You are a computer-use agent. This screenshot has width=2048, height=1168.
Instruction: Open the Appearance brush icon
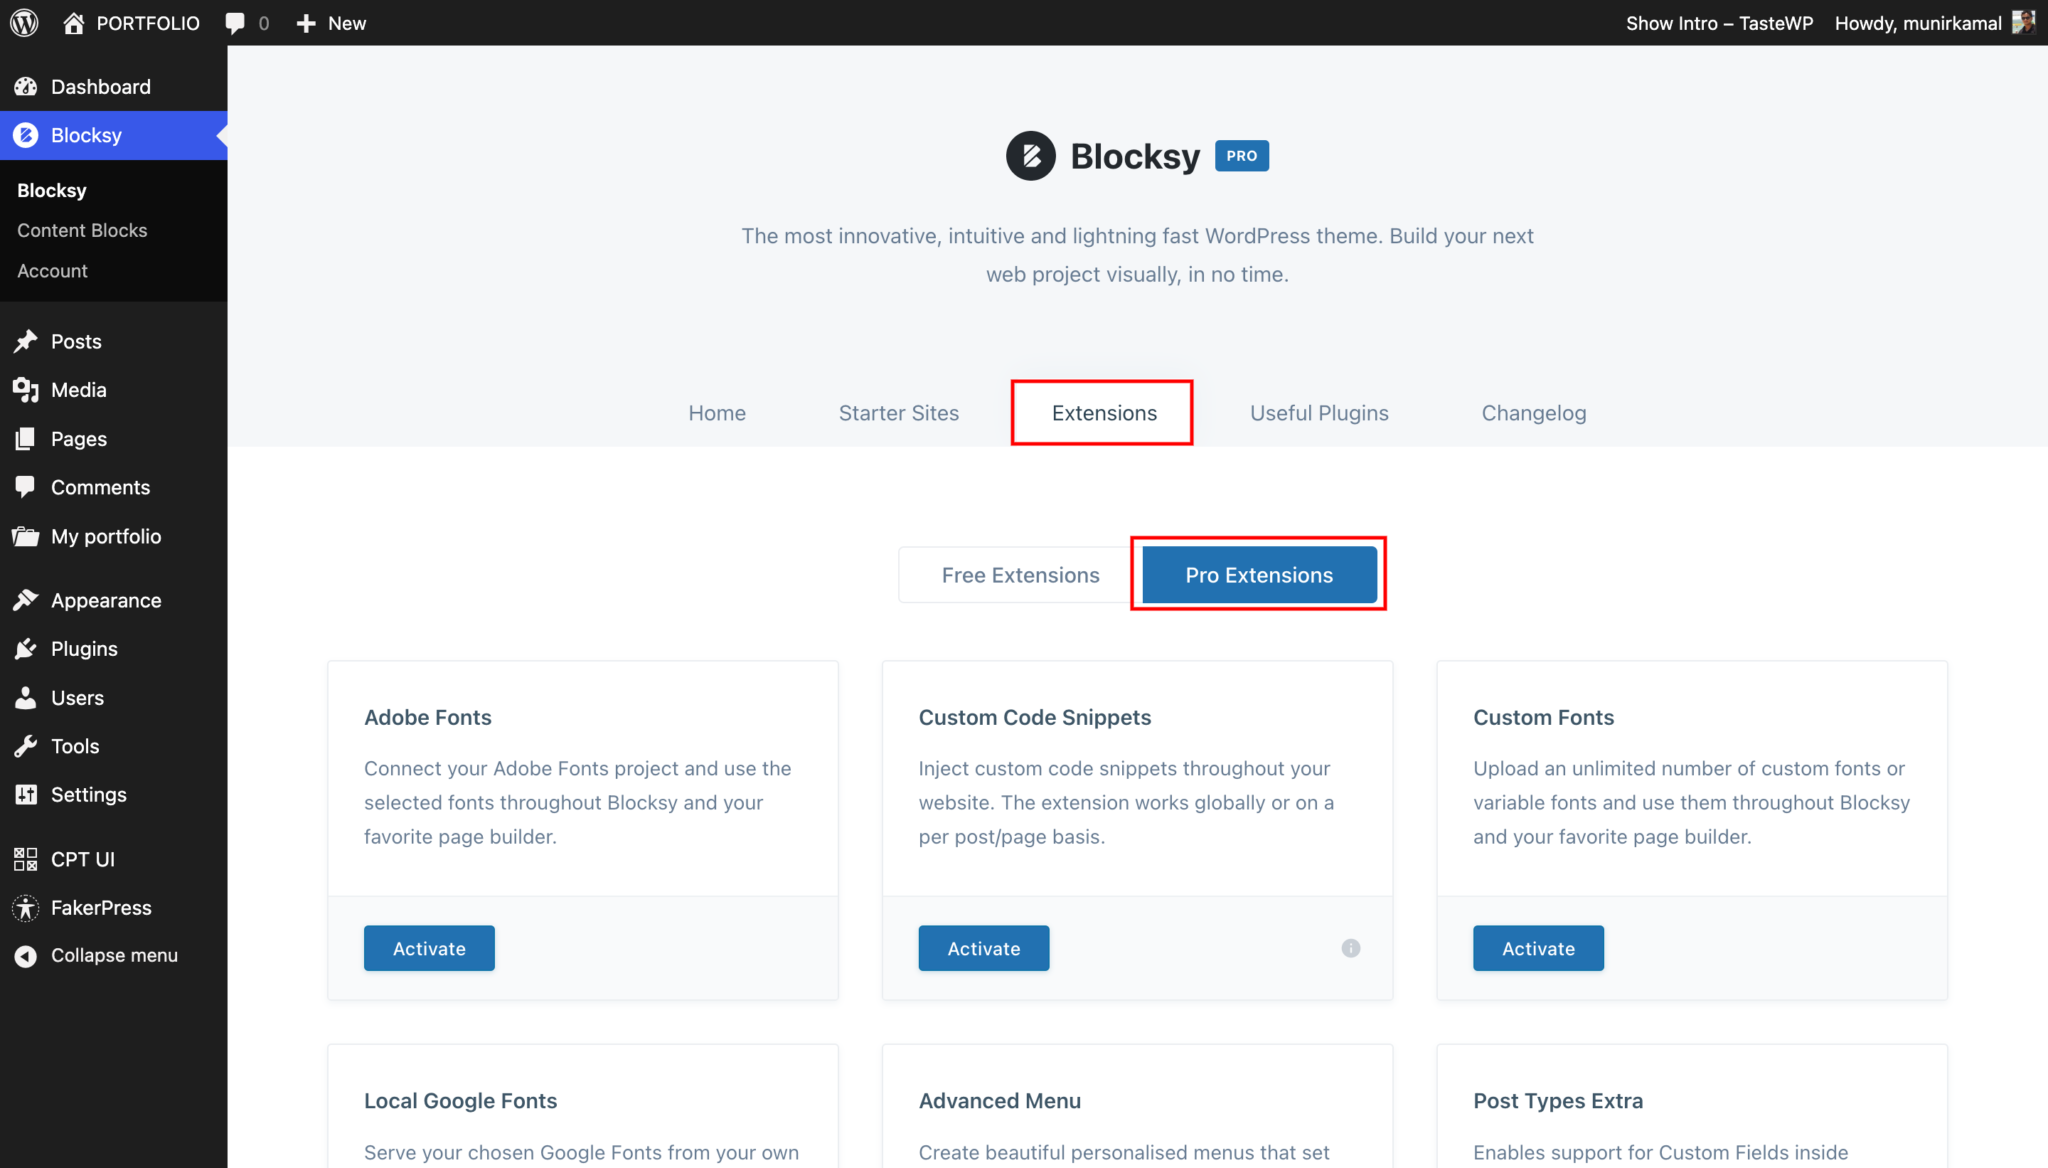pos(25,599)
